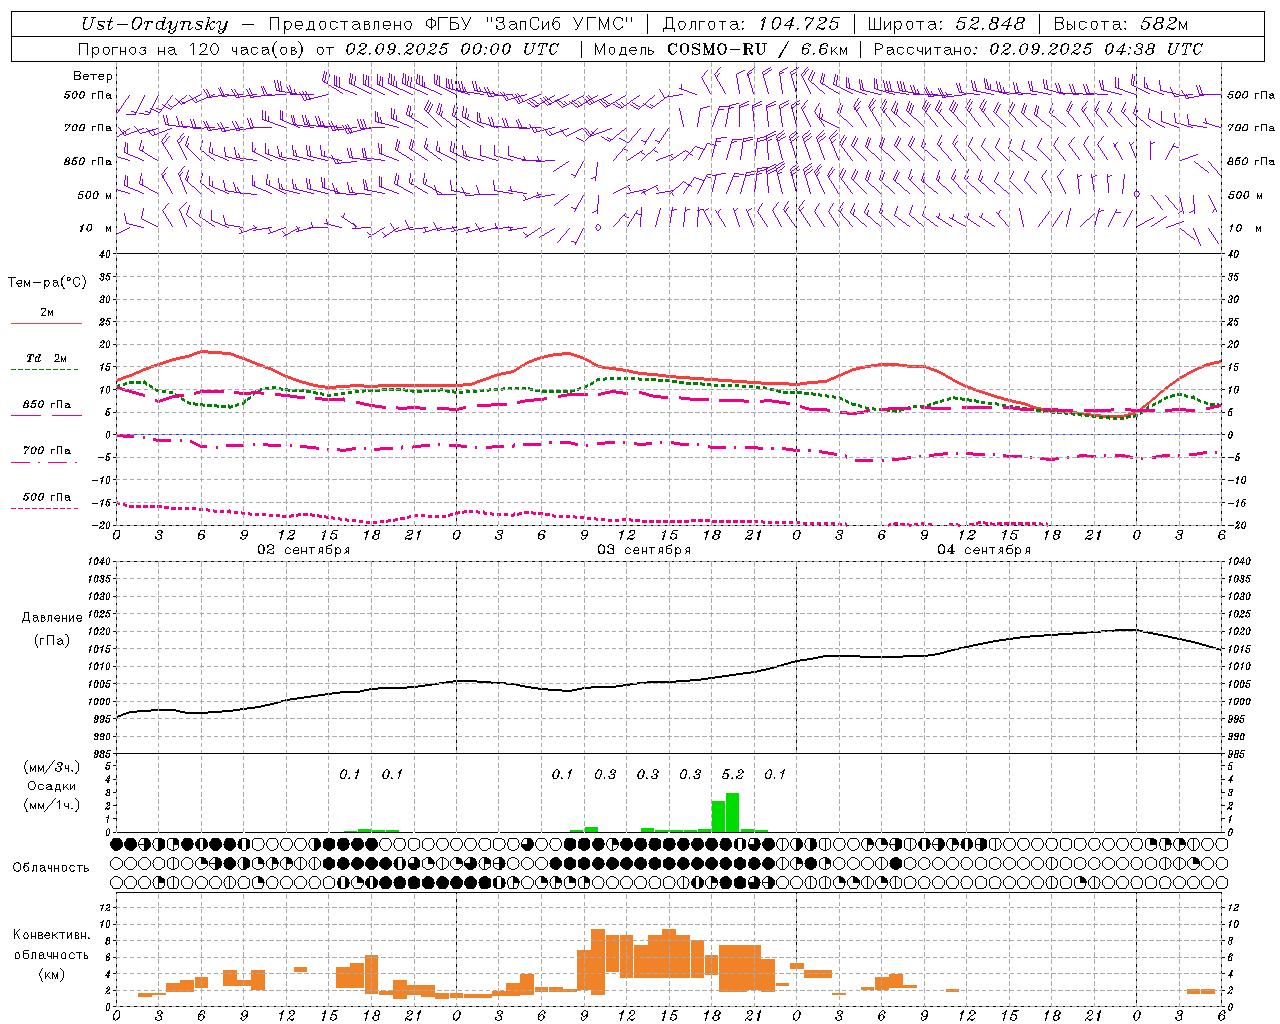Click the 'Осадки' precipitation label
Image resolution: width=1280 pixels, height=1024 pixels.
tap(51, 786)
